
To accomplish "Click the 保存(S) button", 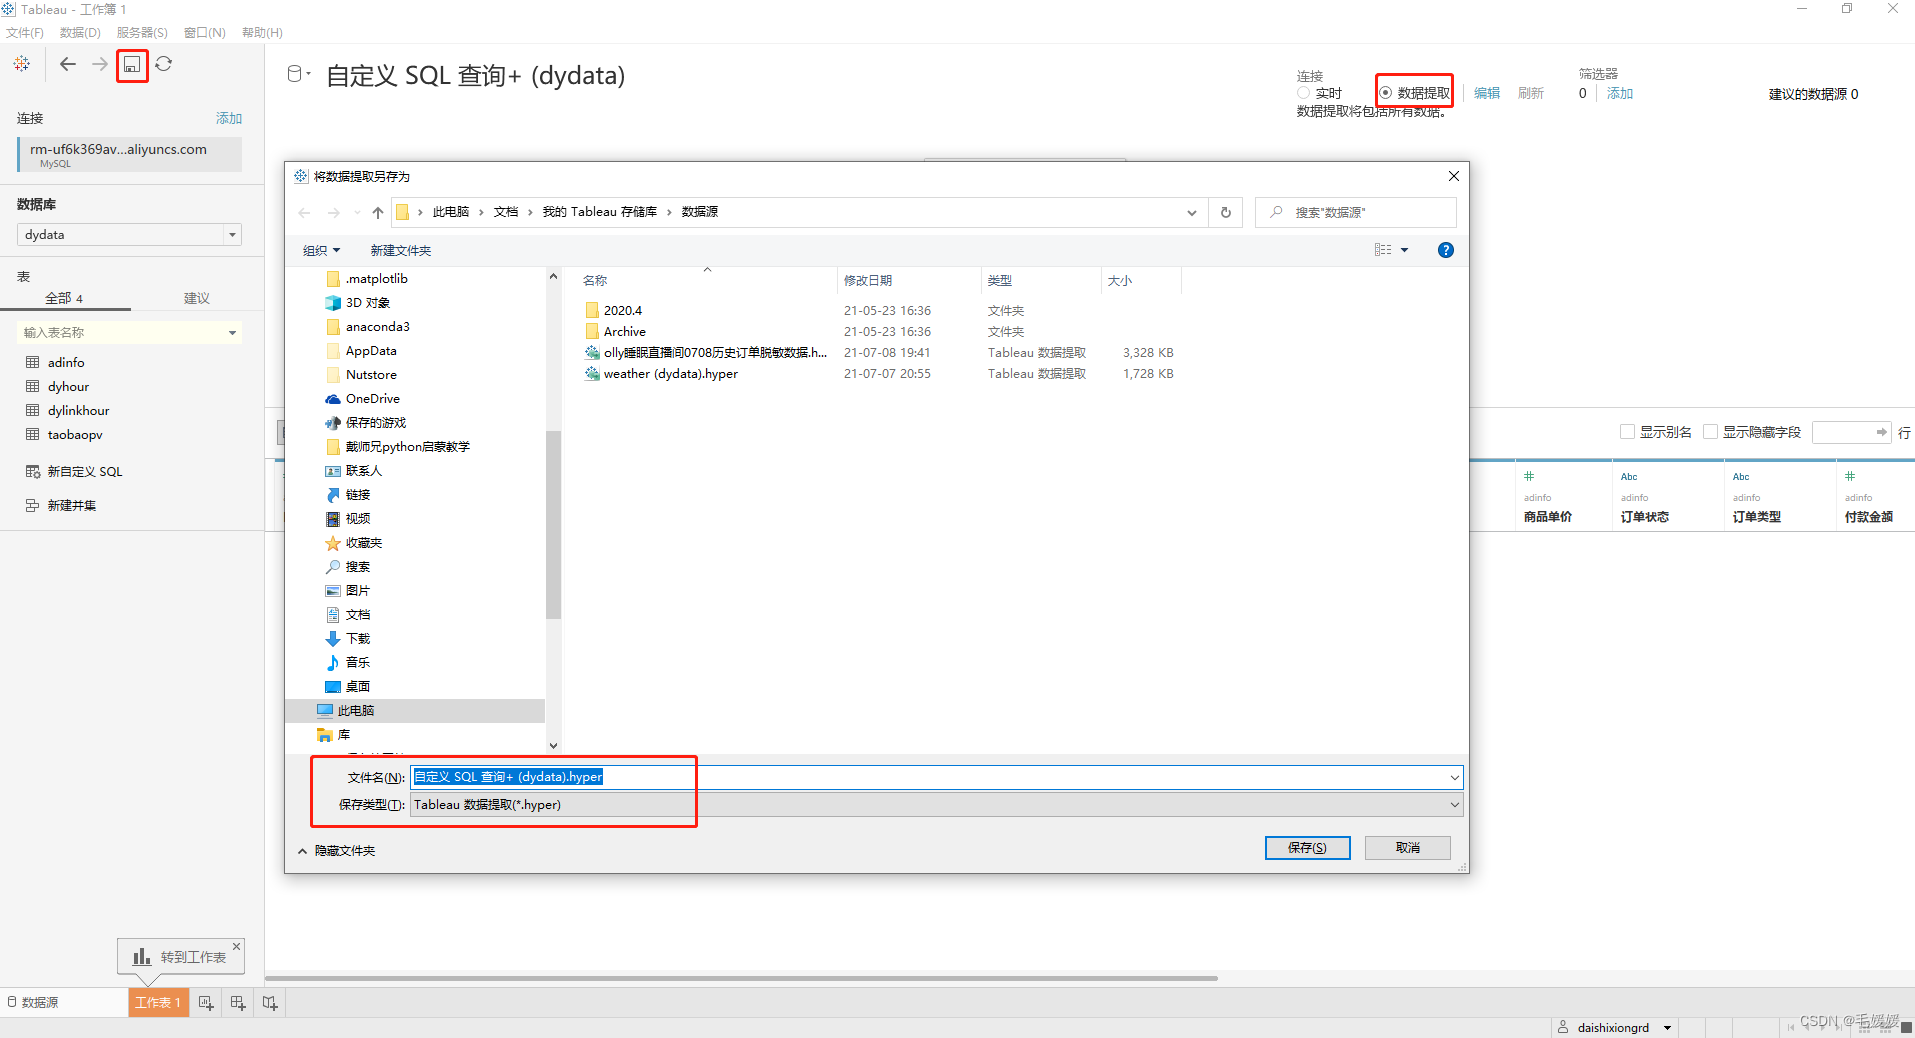I will click(x=1307, y=848).
